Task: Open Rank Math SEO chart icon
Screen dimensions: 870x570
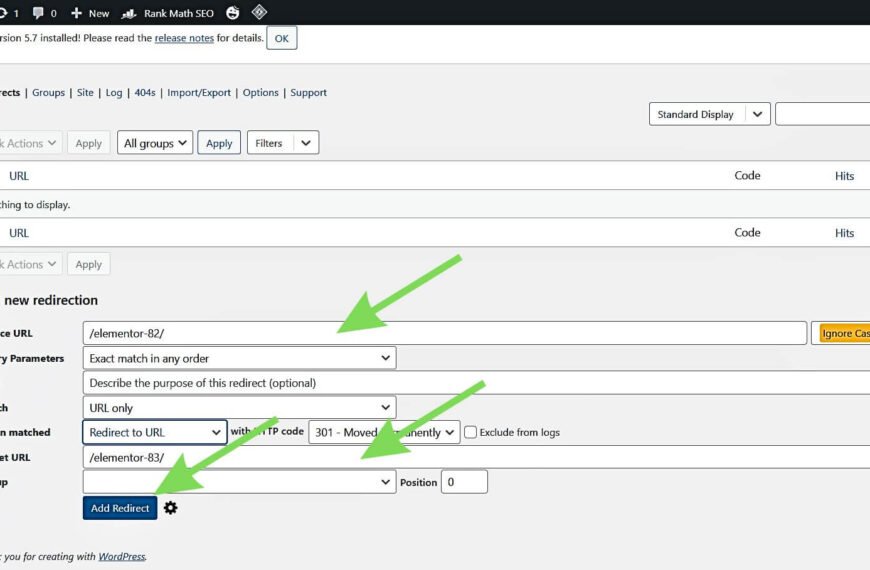Action: tap(129, 13)
